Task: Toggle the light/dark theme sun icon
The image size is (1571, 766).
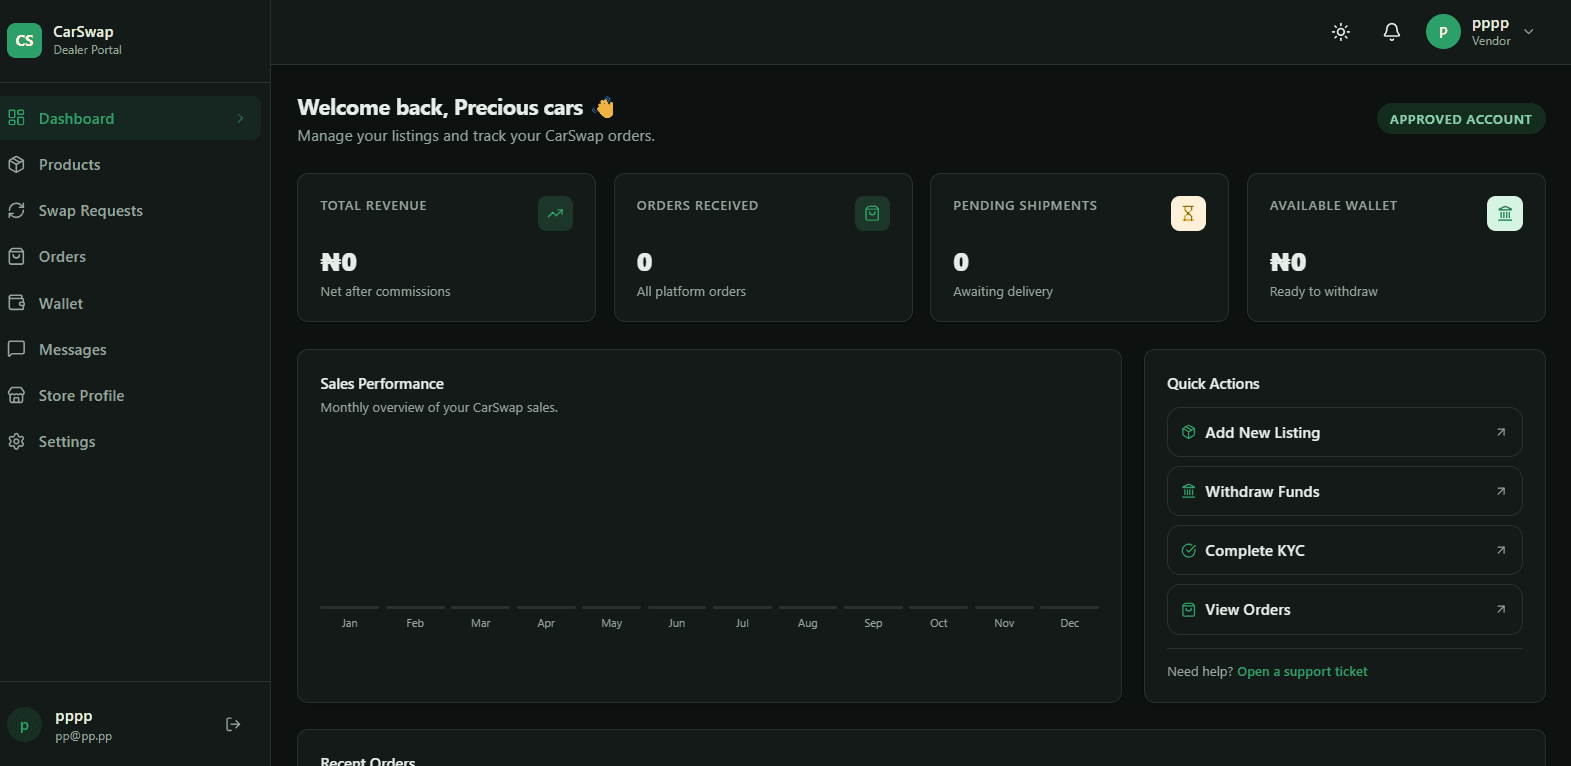Action: point(1341,32)
